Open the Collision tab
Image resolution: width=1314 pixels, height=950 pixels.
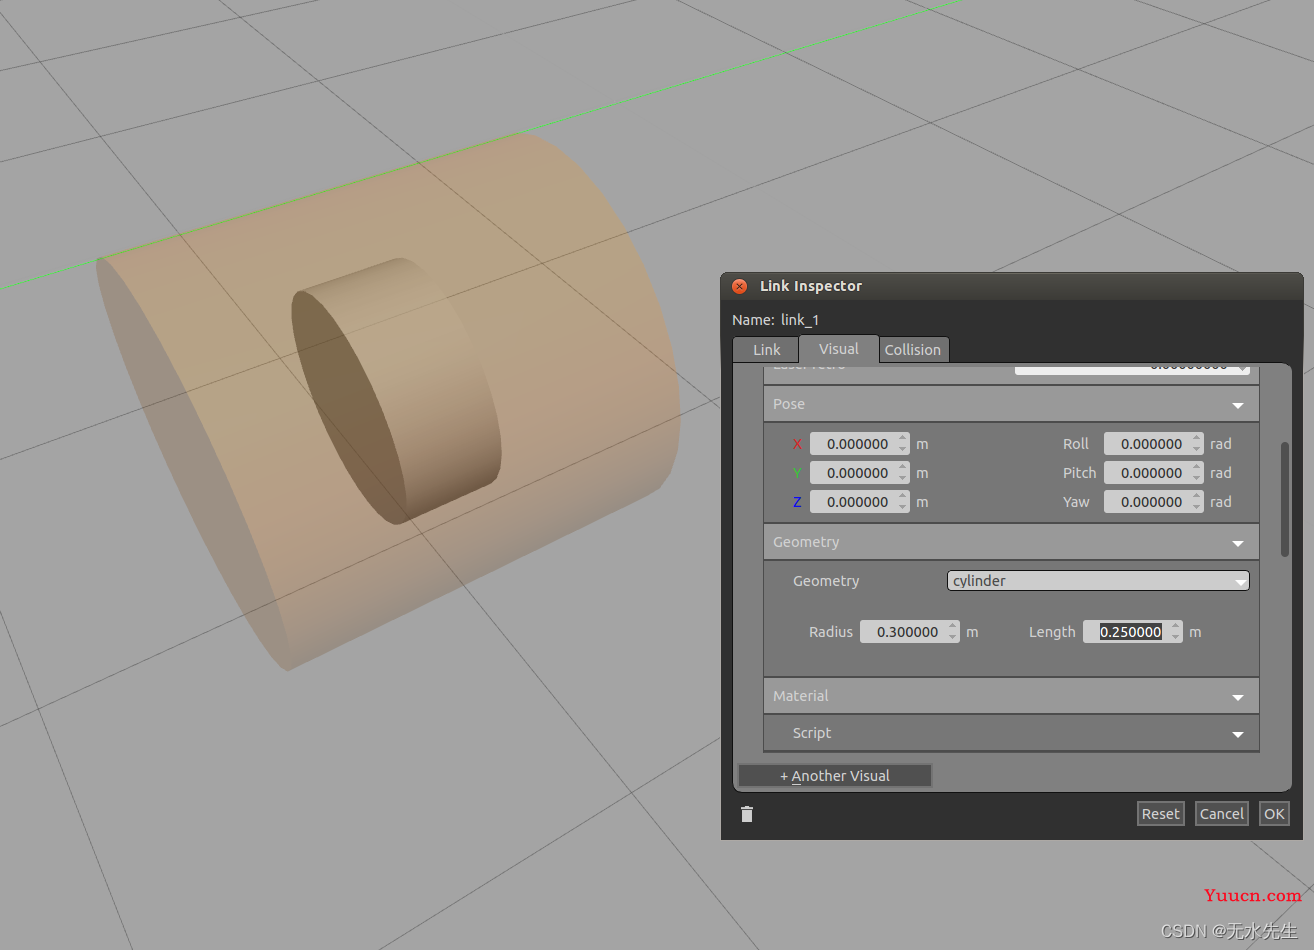pos(913,350)
